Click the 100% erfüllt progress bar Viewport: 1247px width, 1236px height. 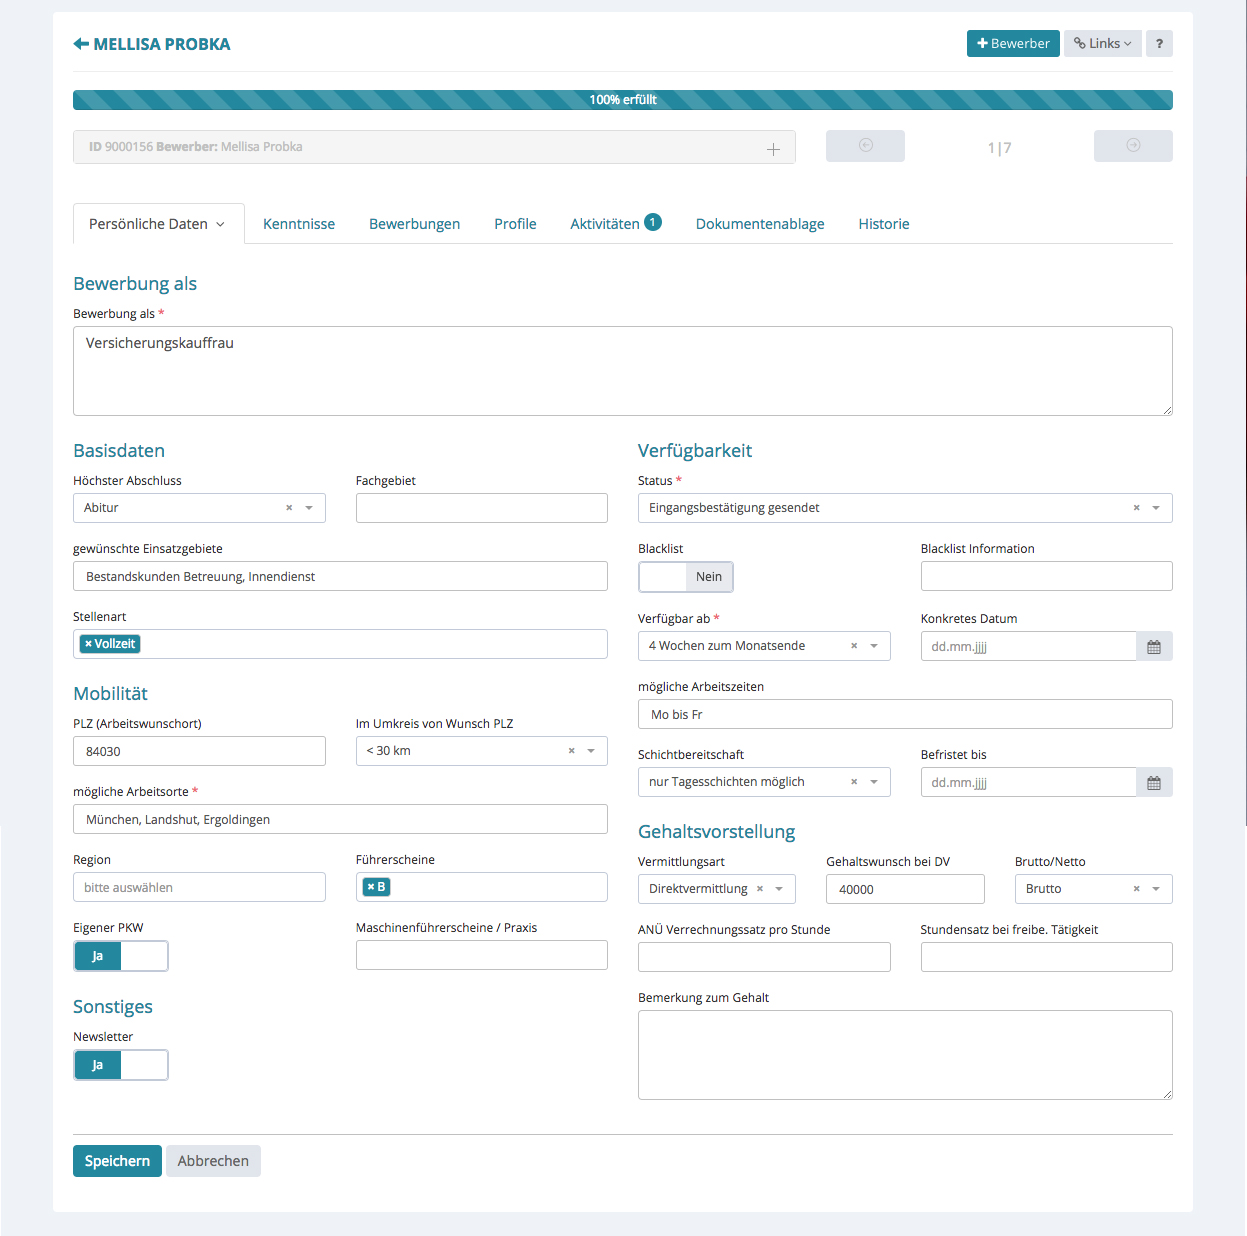tap(622, 100)
